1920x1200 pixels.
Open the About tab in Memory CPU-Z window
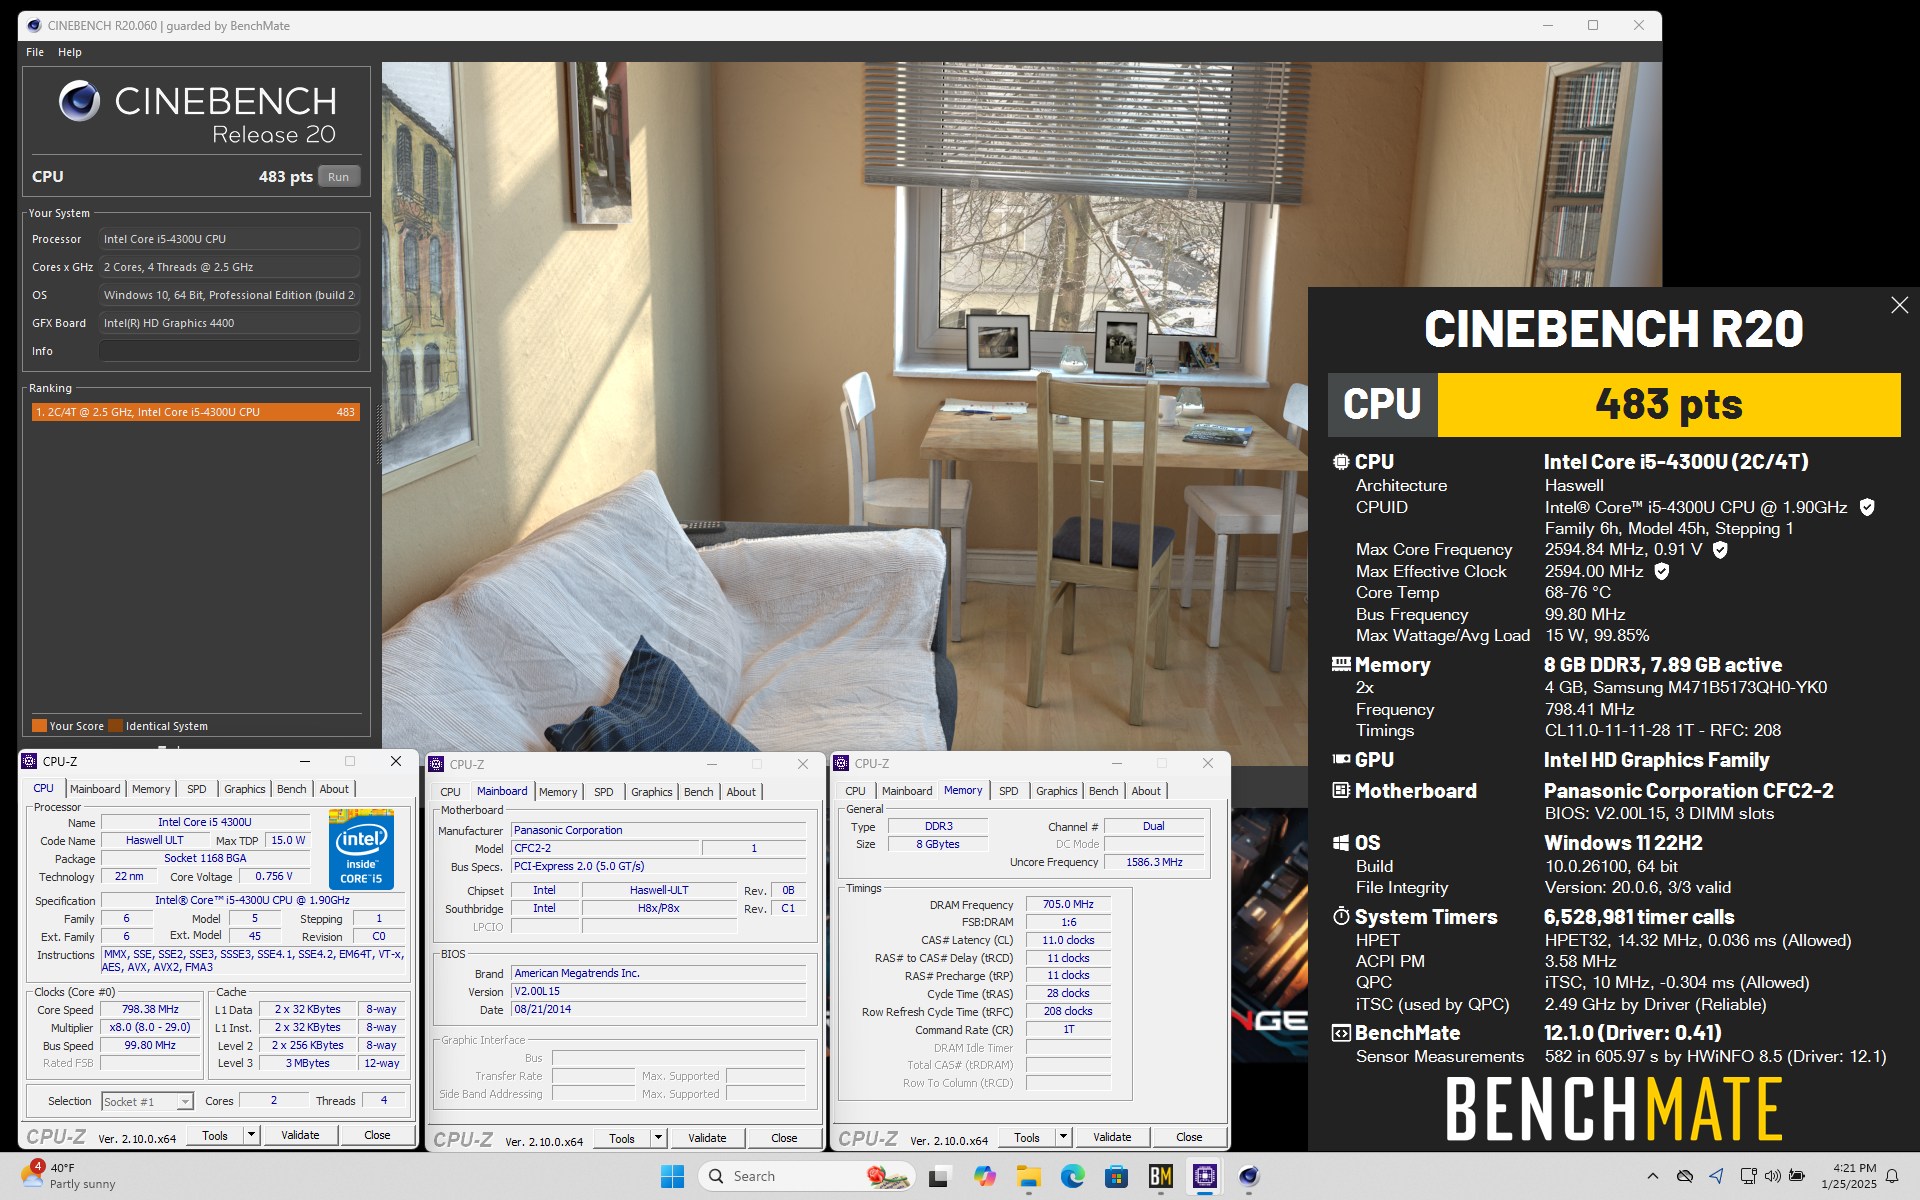tap(1146, 791)
